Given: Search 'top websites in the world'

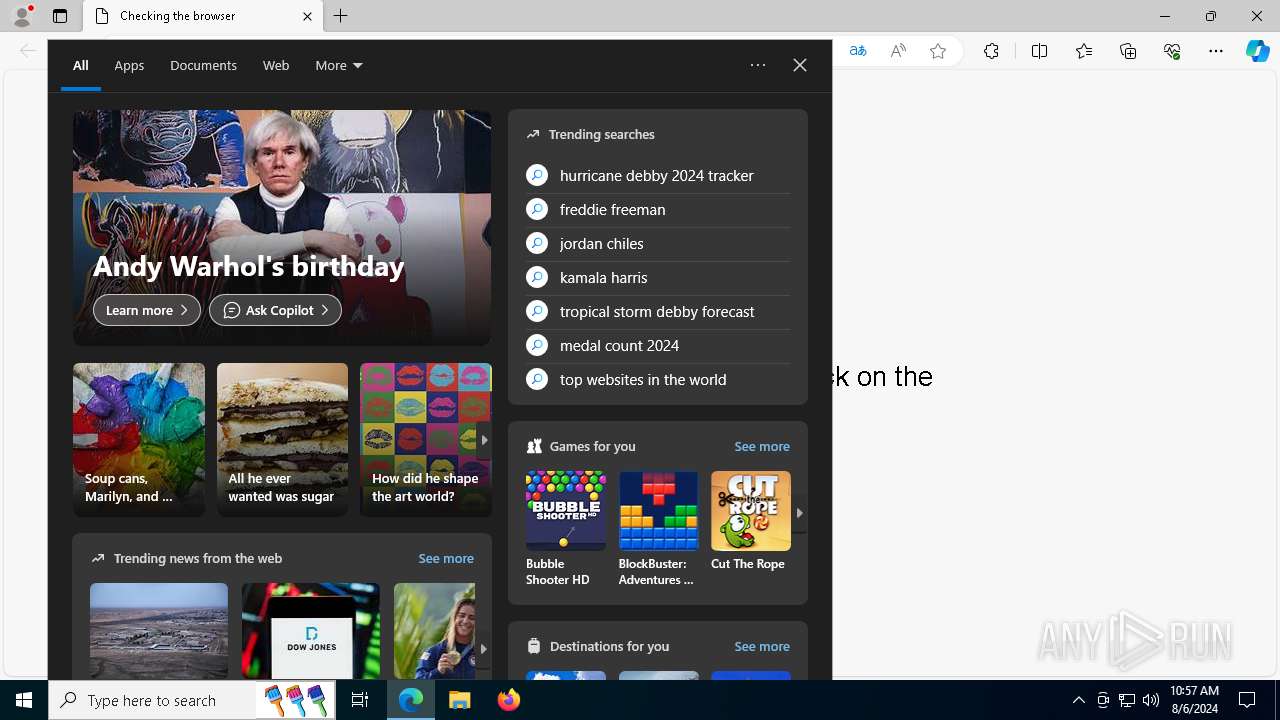Looking at the screenshot, I should pyautogui.click(x=658, y=379).
